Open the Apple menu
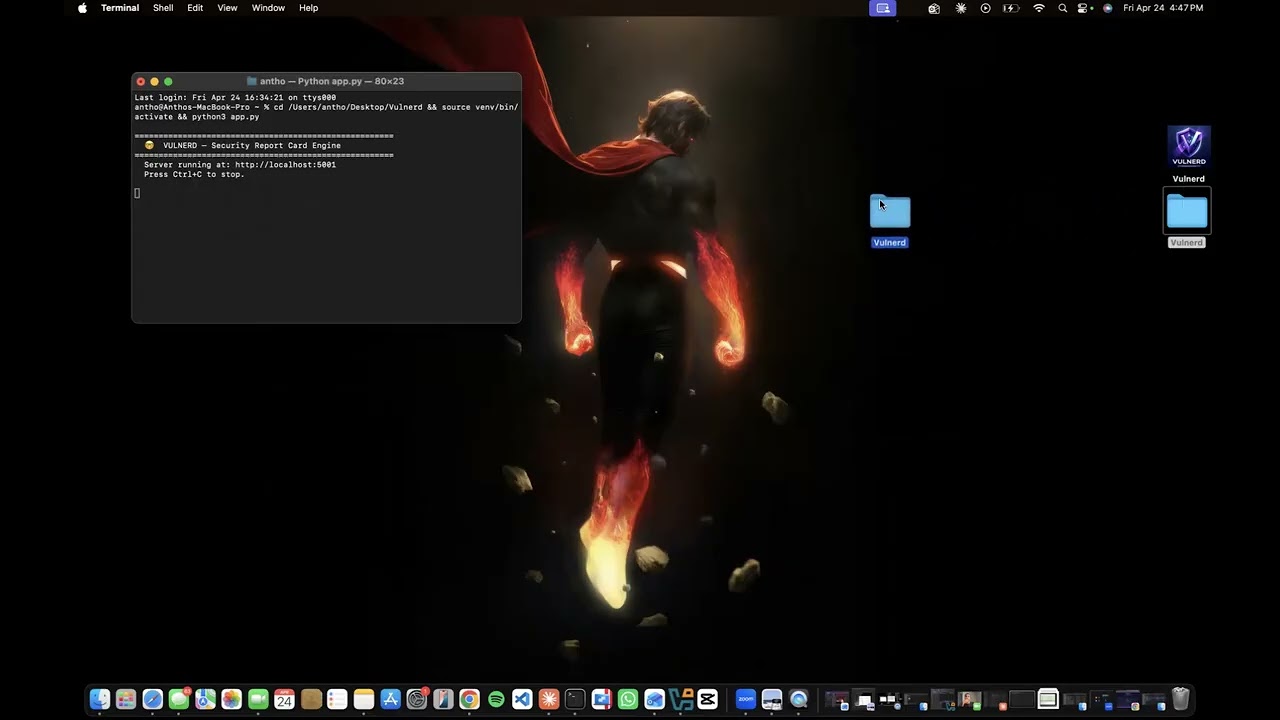 83,8
